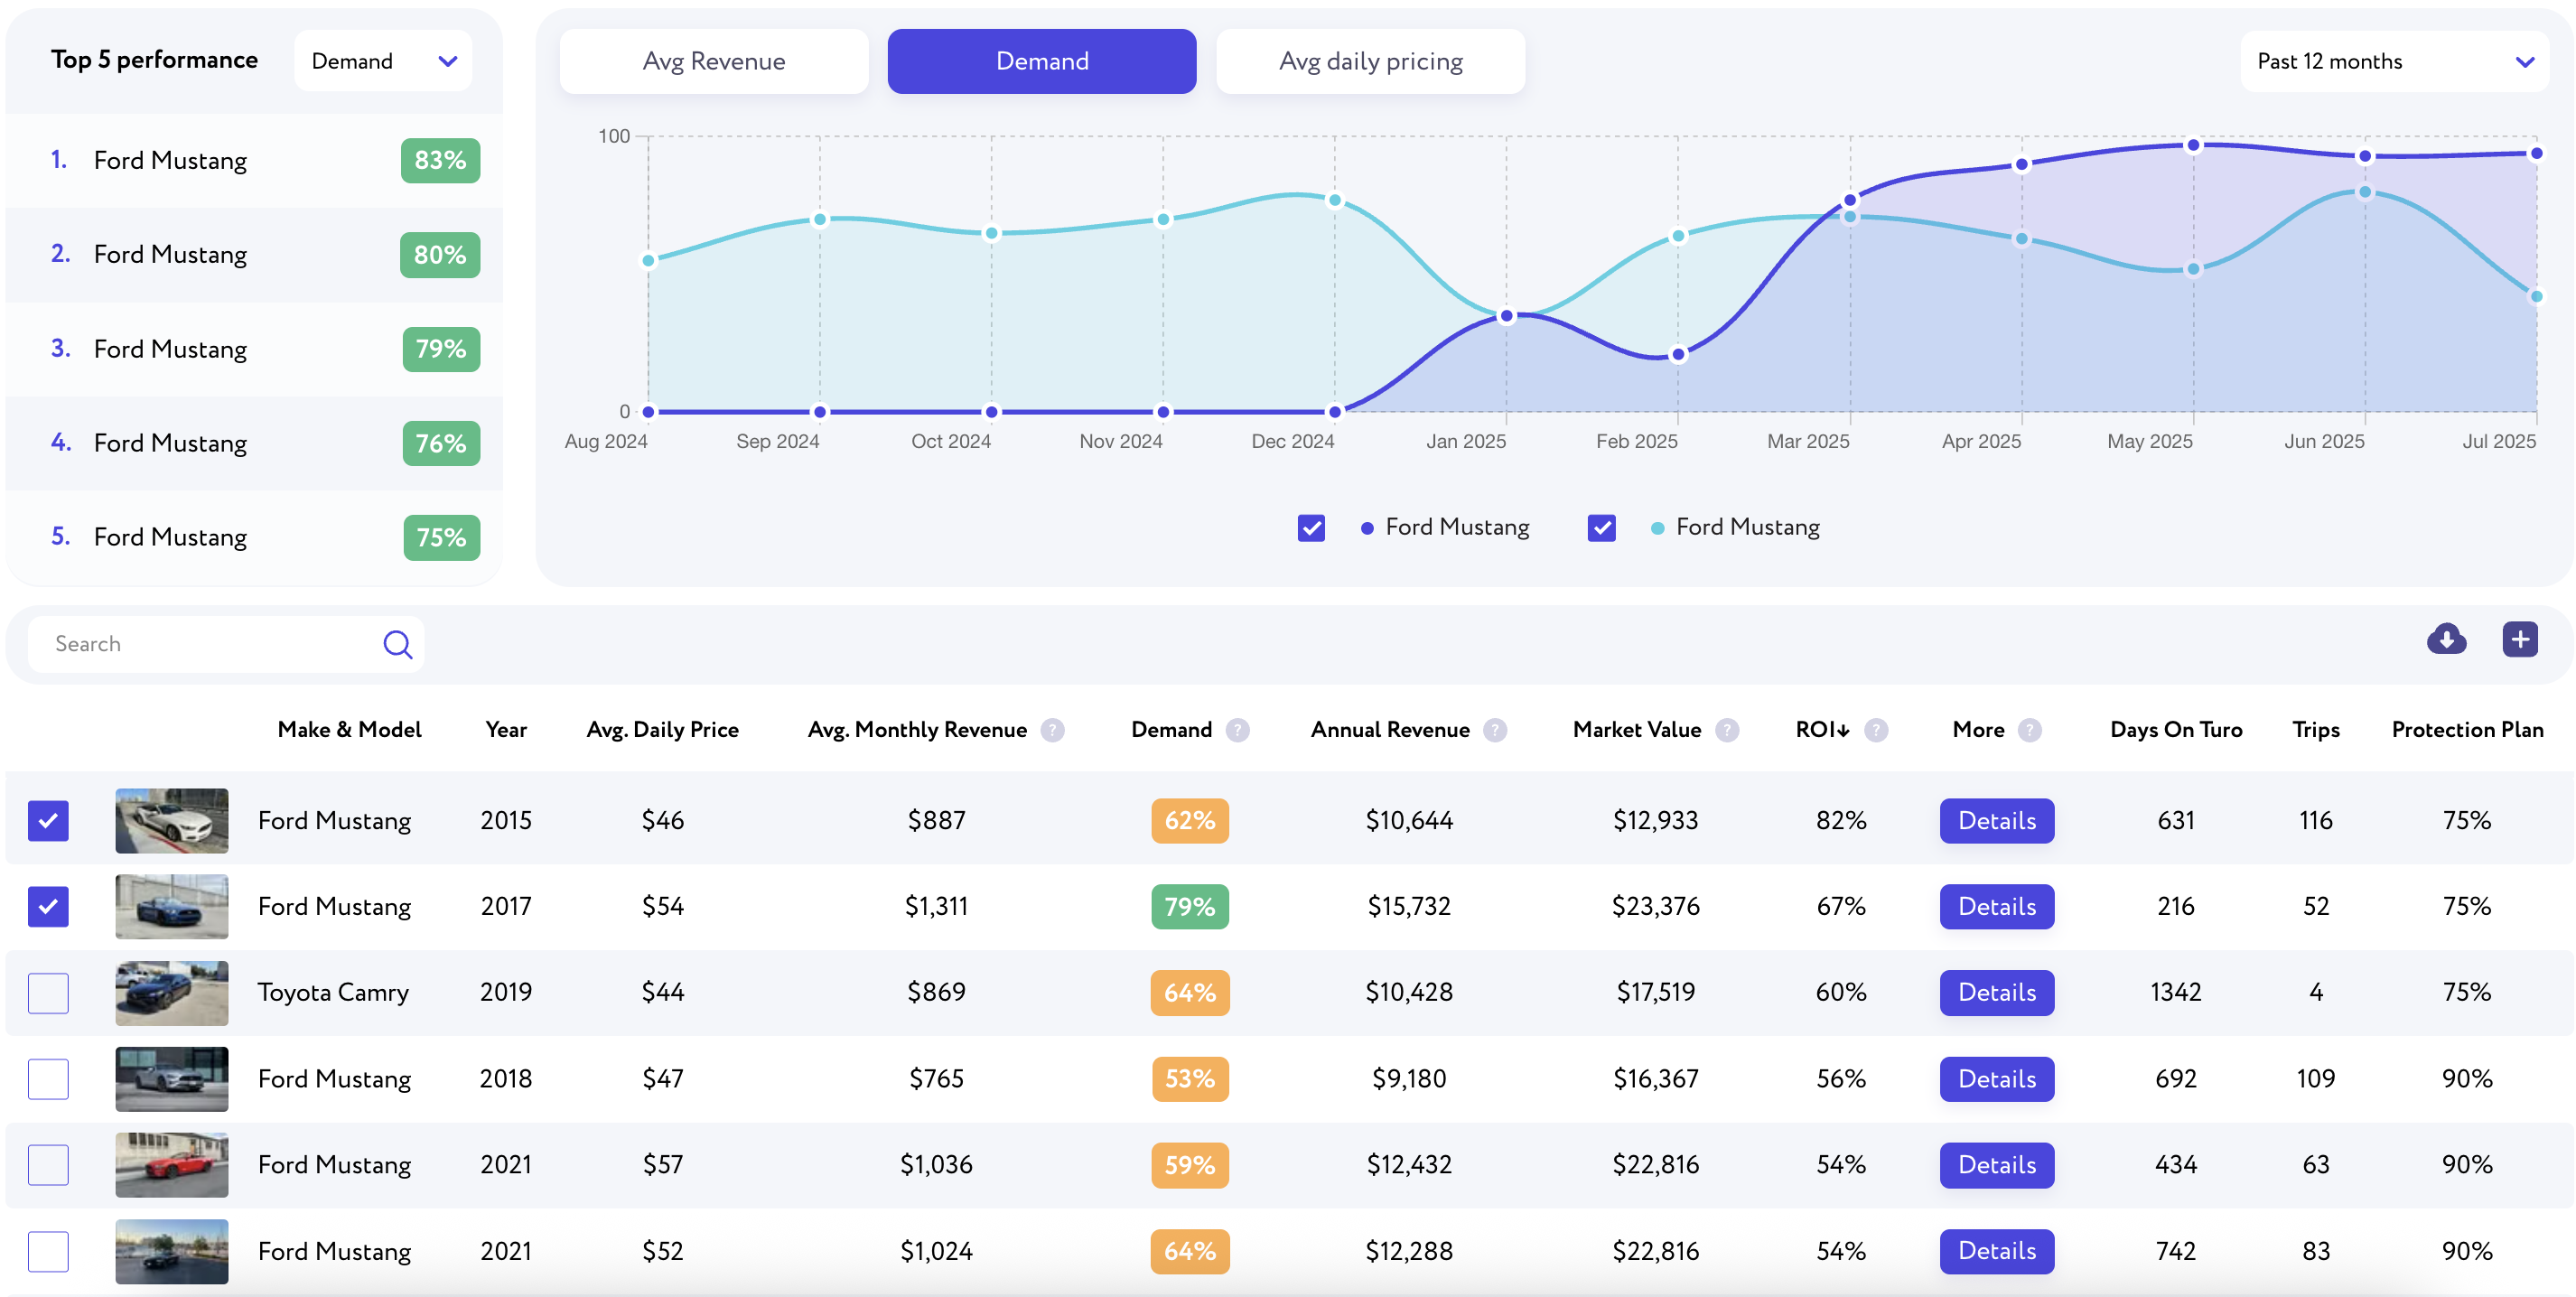Click the Days On Turo header
Image resolution: width=2576 pixels, height=1297 pixels.
(x=2176, y=730)
